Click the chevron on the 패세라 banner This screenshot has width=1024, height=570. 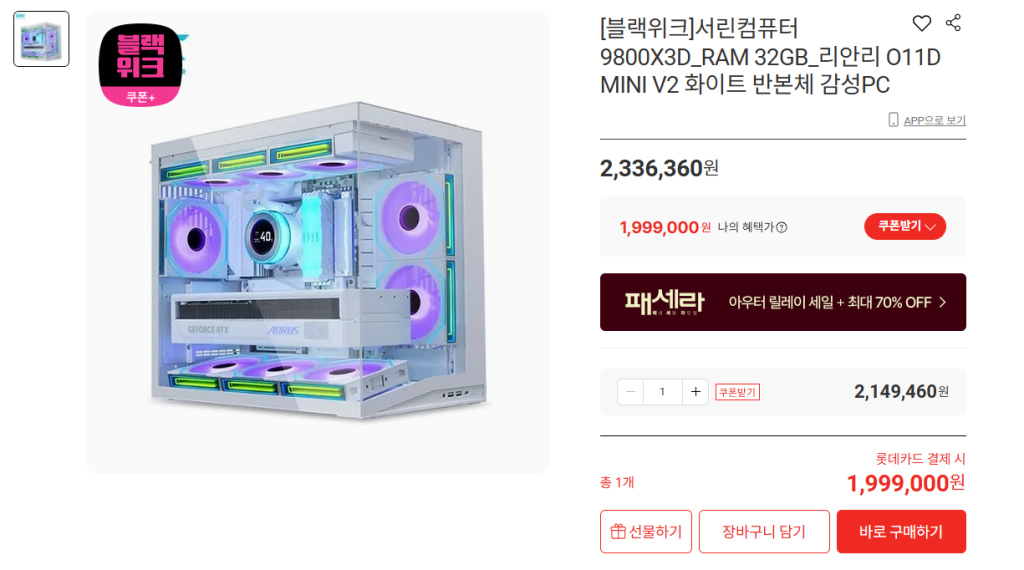(x=942, y=302)
